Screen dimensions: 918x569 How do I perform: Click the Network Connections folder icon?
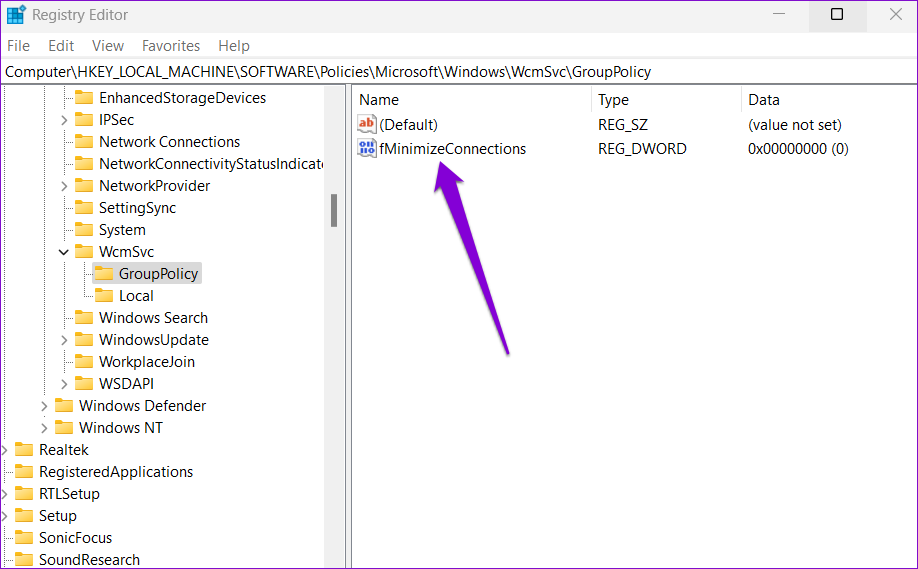pyautogui.click(x=84, y=142)
